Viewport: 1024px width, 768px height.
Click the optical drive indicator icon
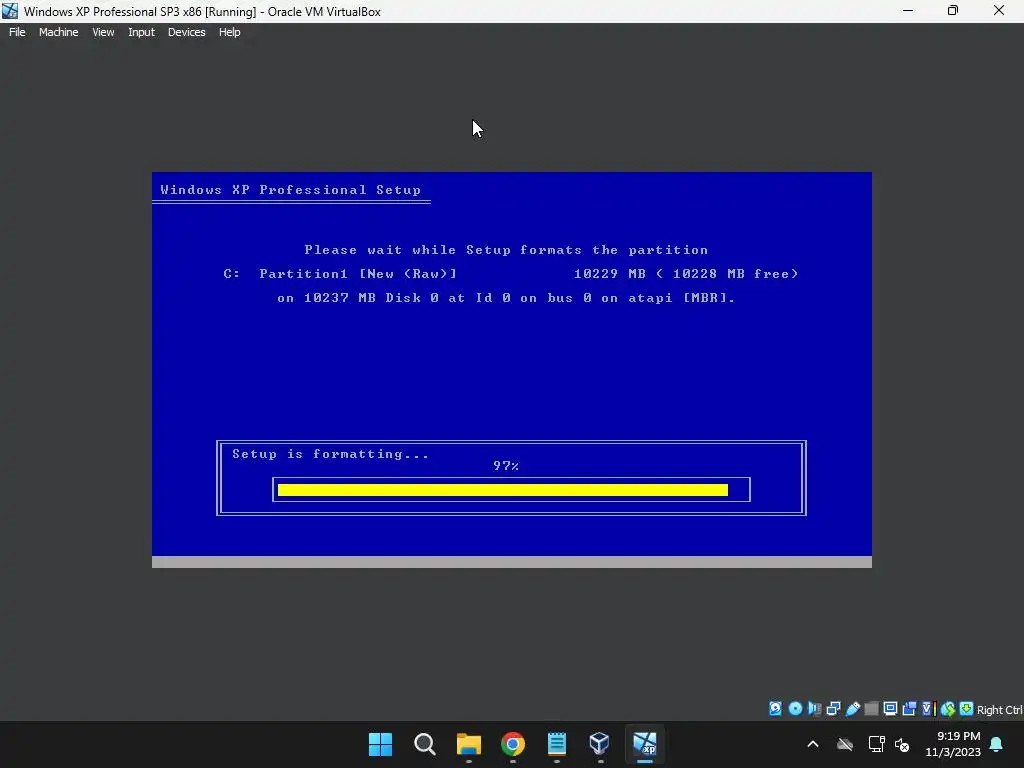(x=795, y=709)
